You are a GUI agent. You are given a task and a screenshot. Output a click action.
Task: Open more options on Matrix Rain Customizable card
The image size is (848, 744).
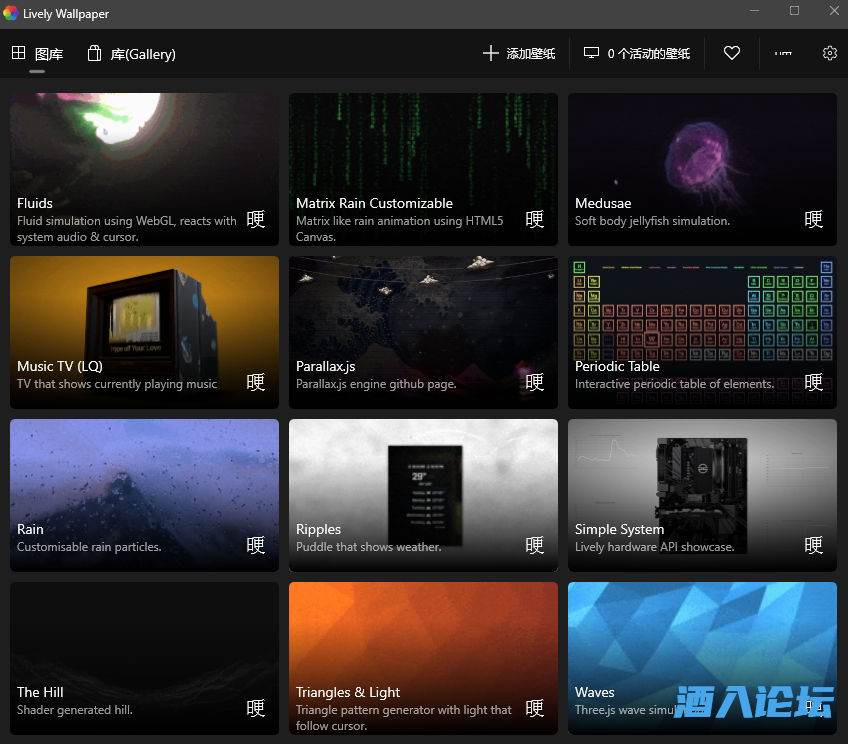[x=535, y=219]
